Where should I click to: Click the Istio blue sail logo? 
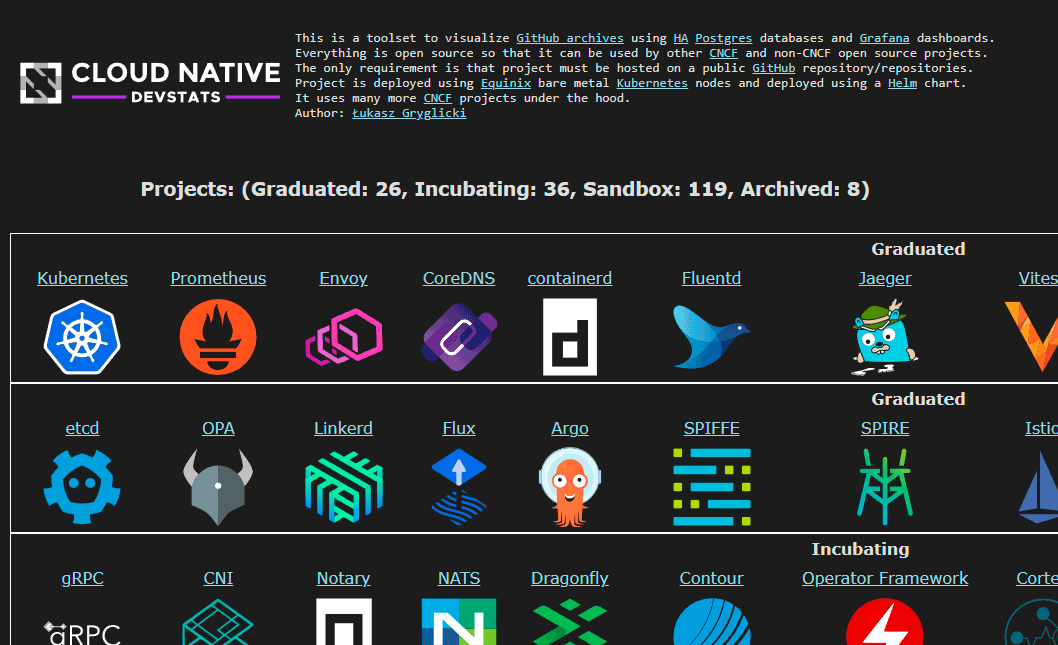(x=1038, y=486)
